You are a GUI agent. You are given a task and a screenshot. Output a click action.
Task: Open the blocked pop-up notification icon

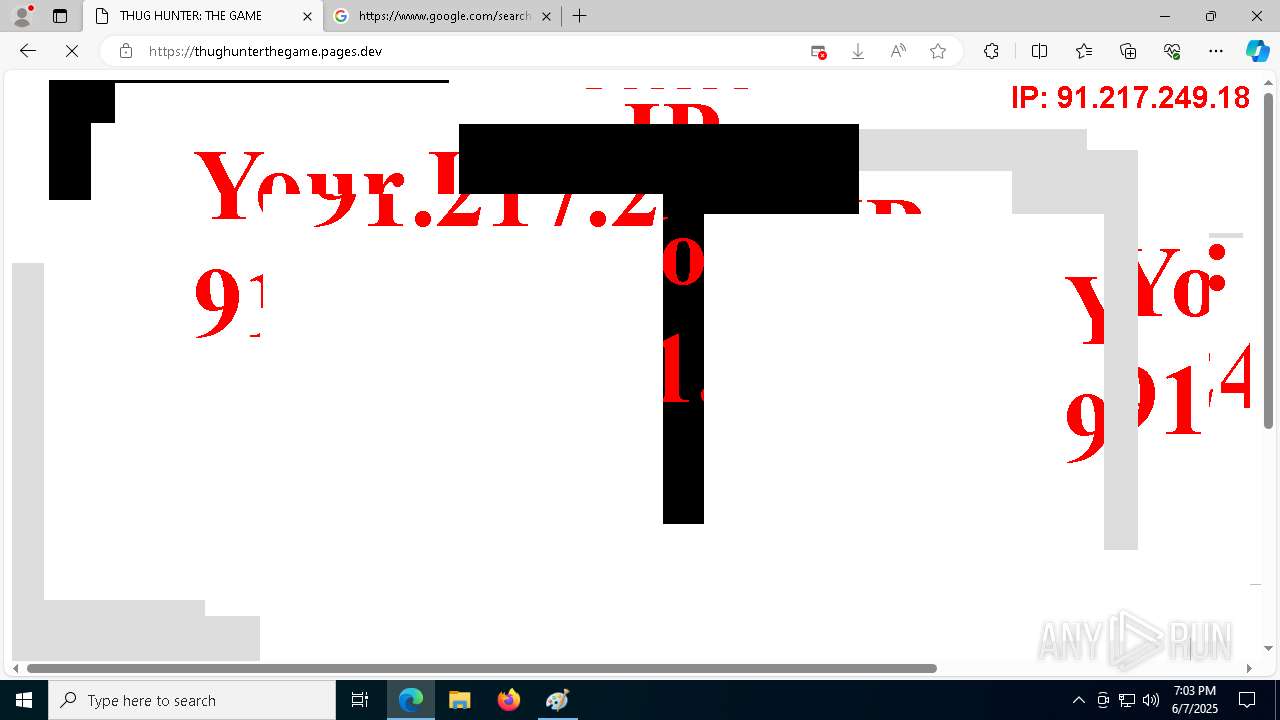pos(818,51)
